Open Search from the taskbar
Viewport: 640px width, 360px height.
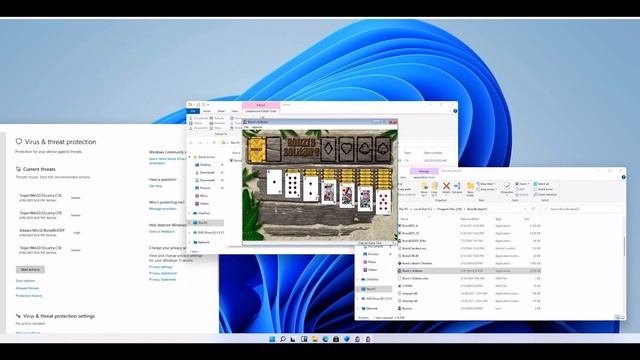282,339
